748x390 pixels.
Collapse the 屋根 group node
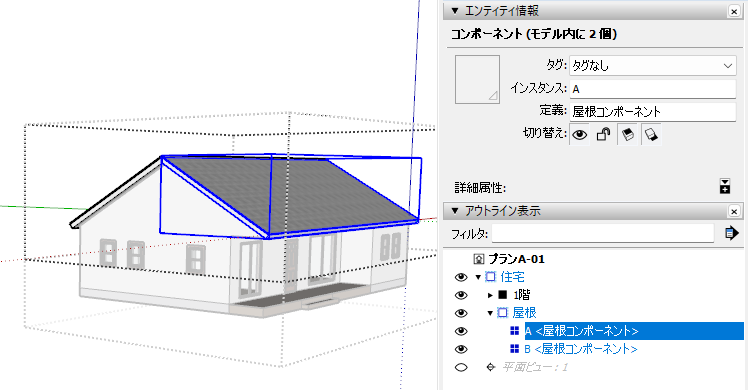(490, 313)
